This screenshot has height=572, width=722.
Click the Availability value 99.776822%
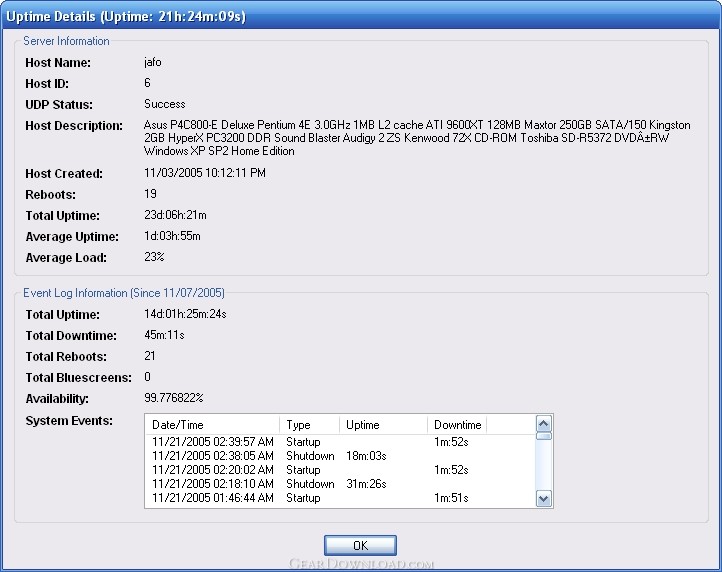point(174,398)
